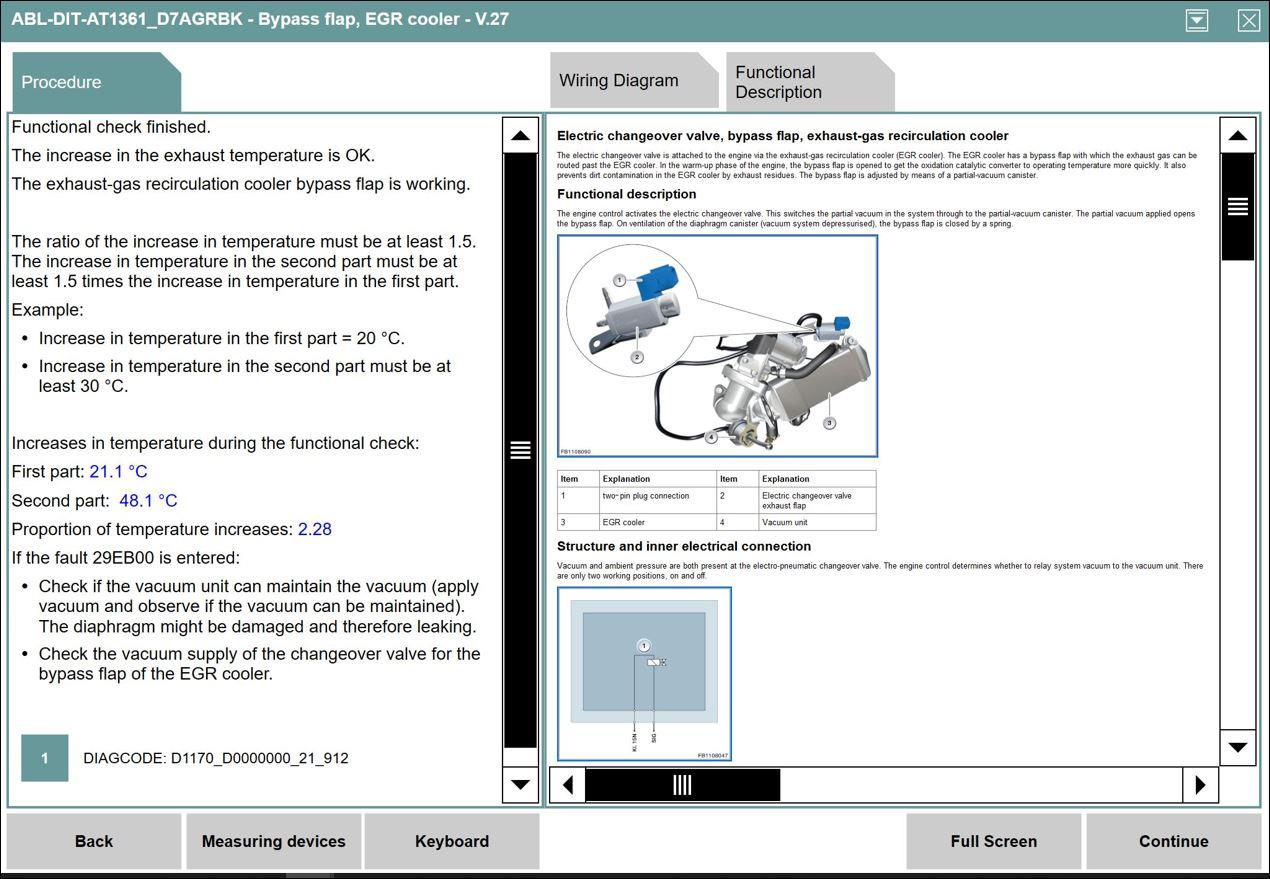Viewport: 1270px width, 879px height.
Task: Select the Functional Description tab
Action: coord(810,82)
